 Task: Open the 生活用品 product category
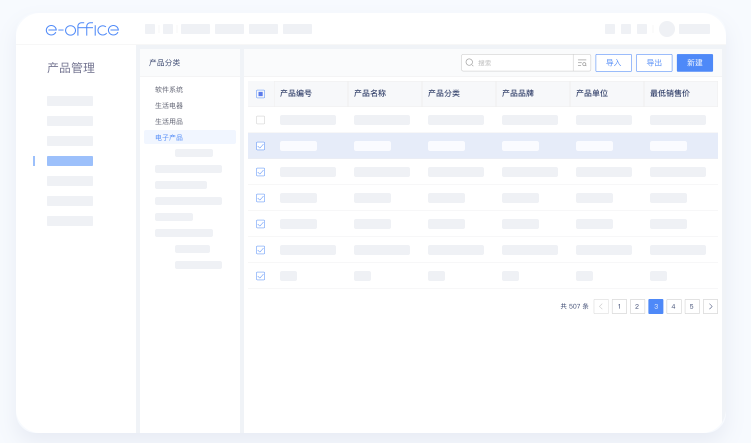169,122
